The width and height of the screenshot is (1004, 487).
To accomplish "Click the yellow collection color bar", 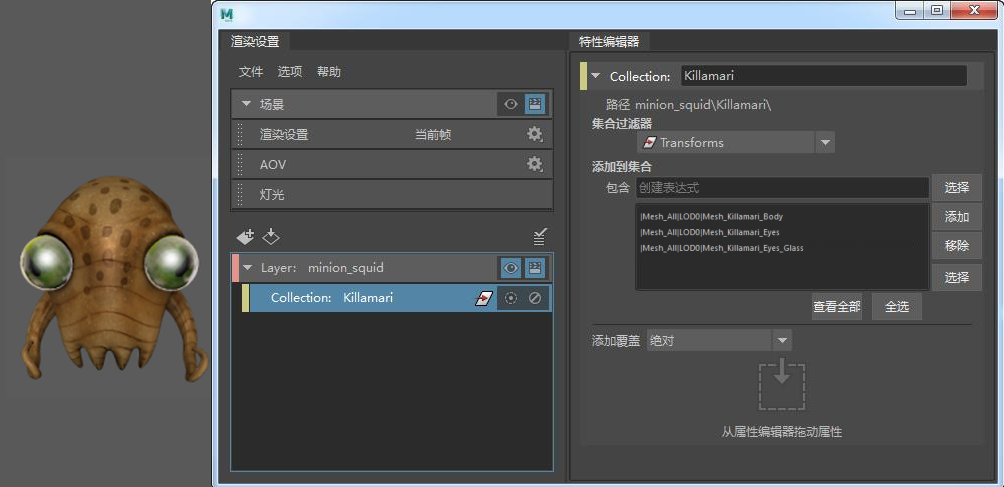I will click(246, 298).
